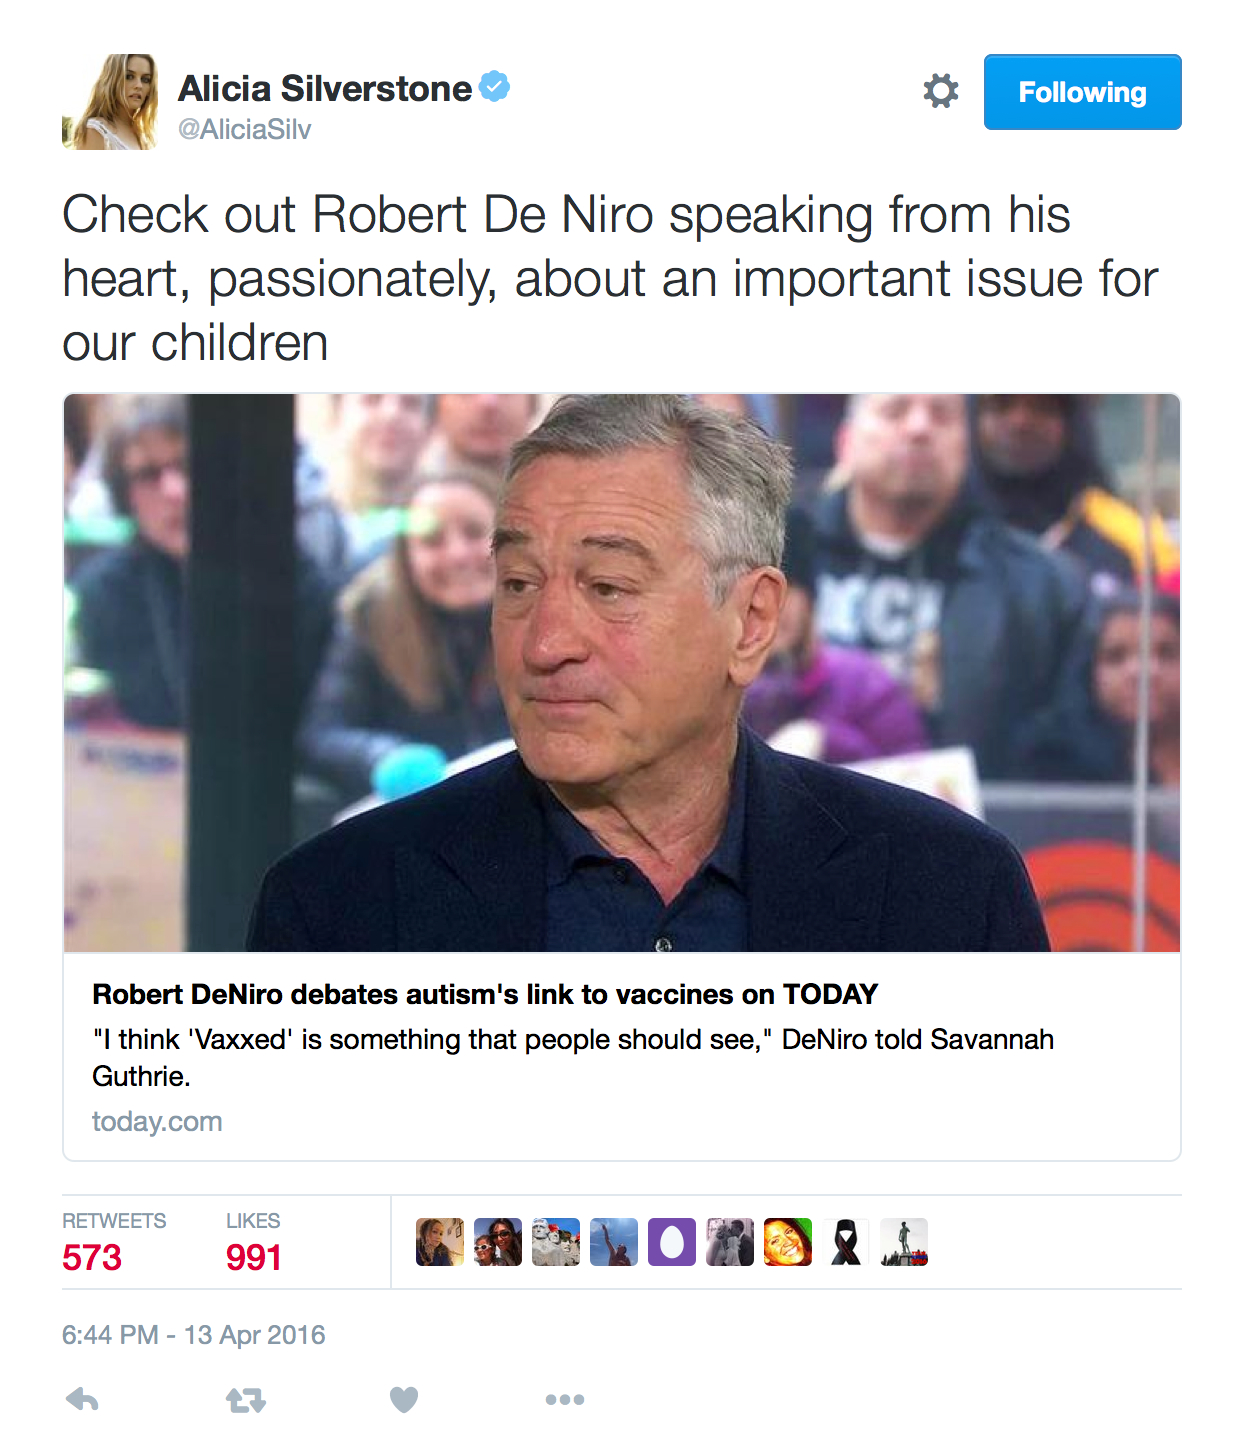Open the black ribbon liker avatar

(x=846, y=1242)
